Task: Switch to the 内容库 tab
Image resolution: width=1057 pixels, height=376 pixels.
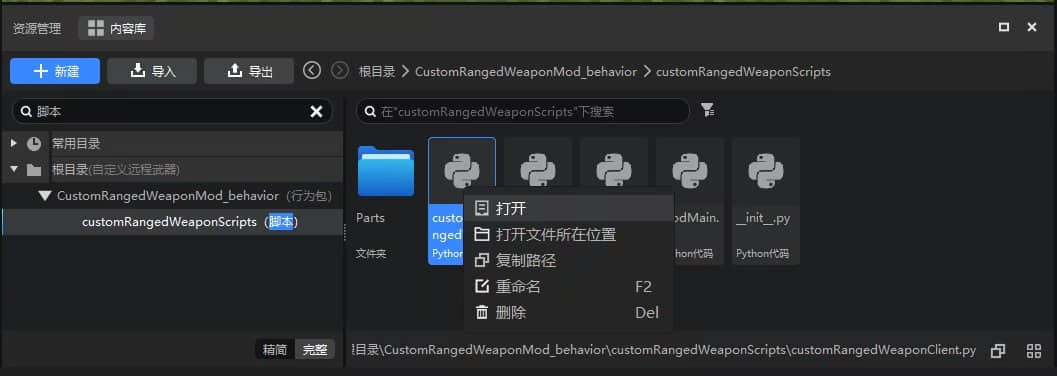Action: point(116,28)
